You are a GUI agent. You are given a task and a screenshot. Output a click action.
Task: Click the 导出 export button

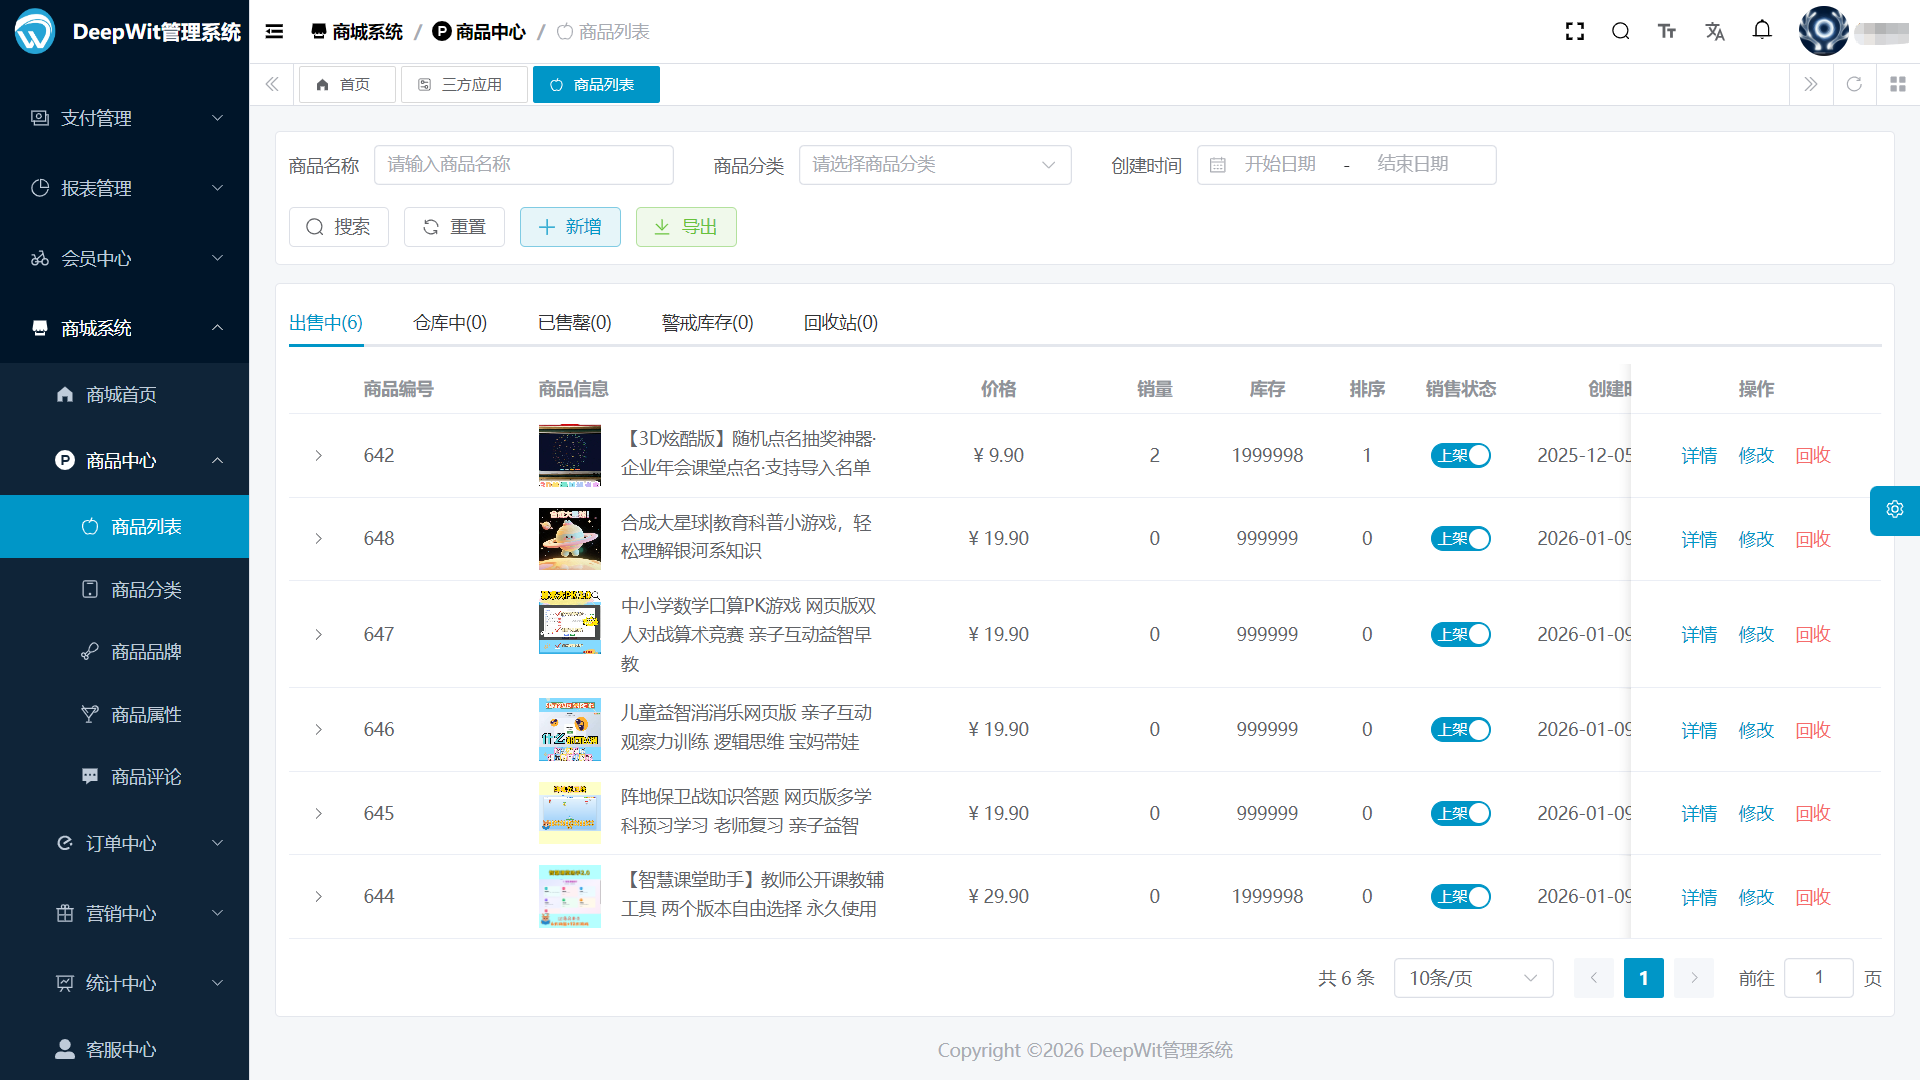tap(686, 227)
